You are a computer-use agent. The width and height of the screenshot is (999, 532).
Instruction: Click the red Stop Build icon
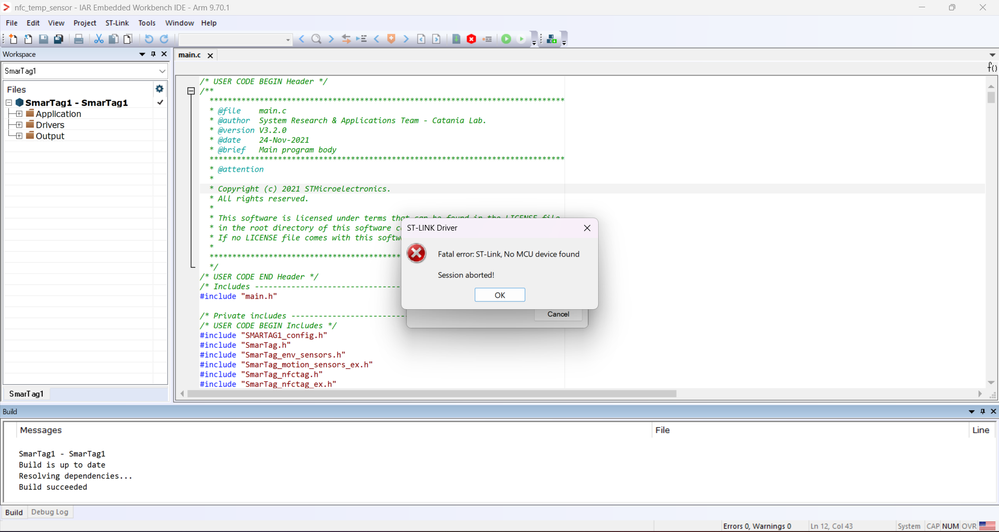coord(471,39)
